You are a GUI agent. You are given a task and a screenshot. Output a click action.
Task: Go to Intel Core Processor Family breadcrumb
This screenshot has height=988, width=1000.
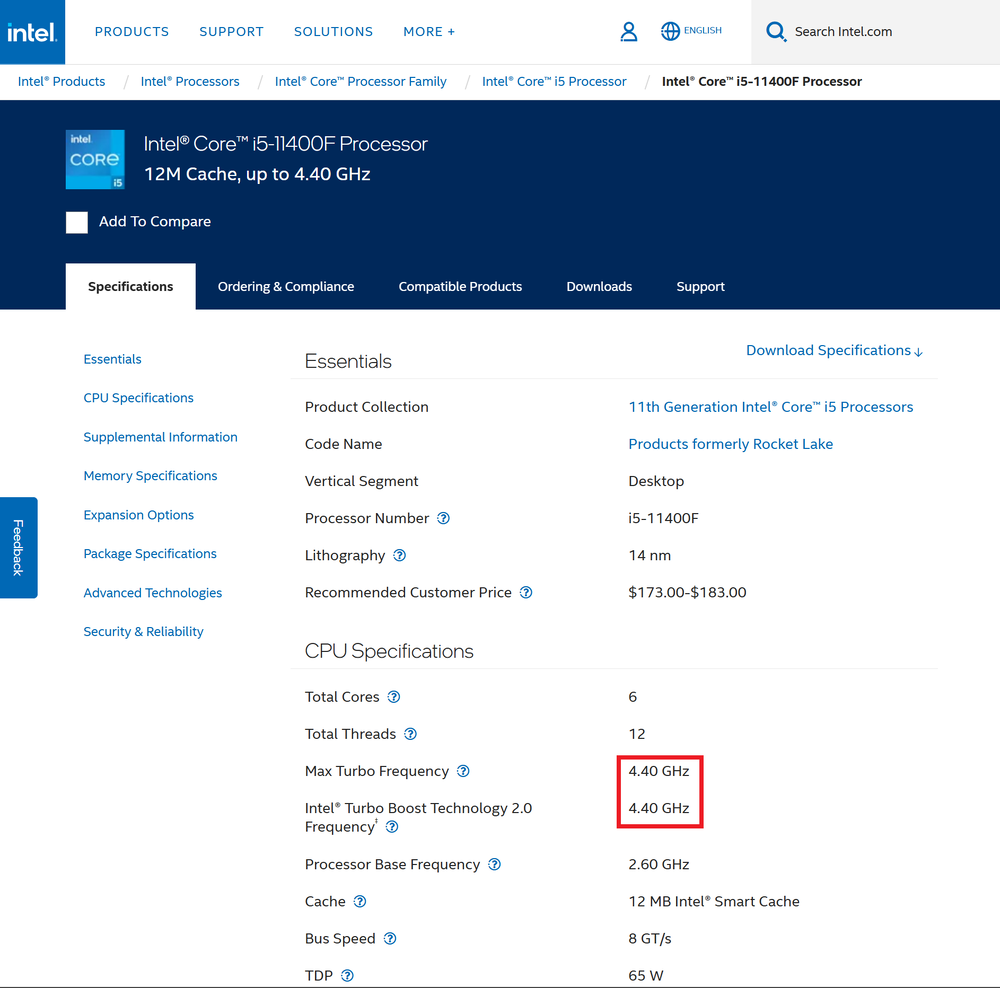click(x=360, y=82)
